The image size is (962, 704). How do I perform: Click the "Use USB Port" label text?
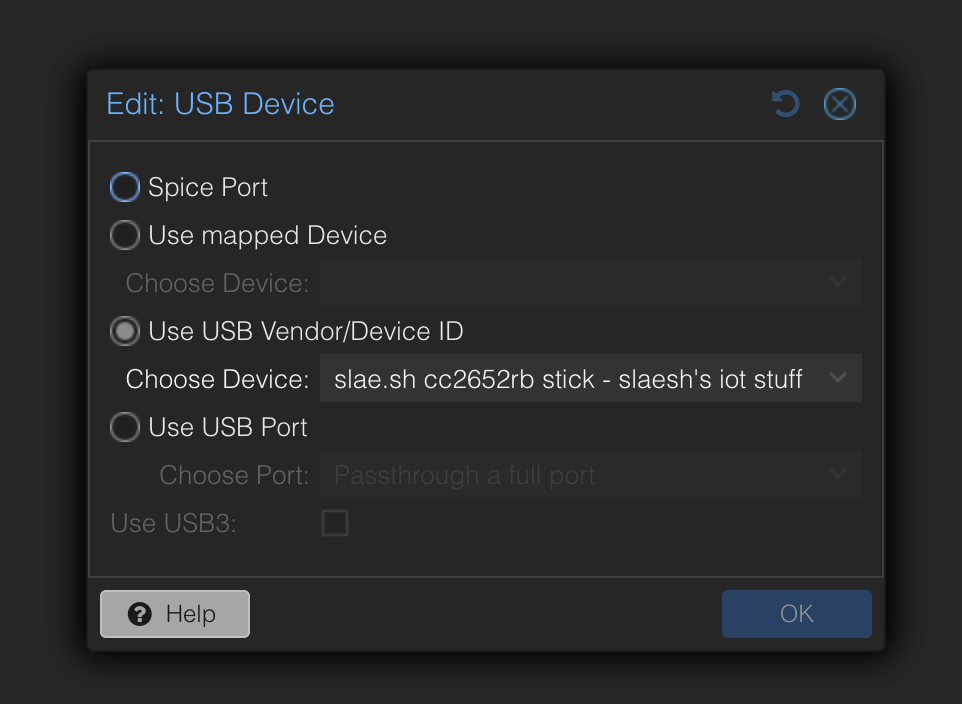(x=228, y=427)
